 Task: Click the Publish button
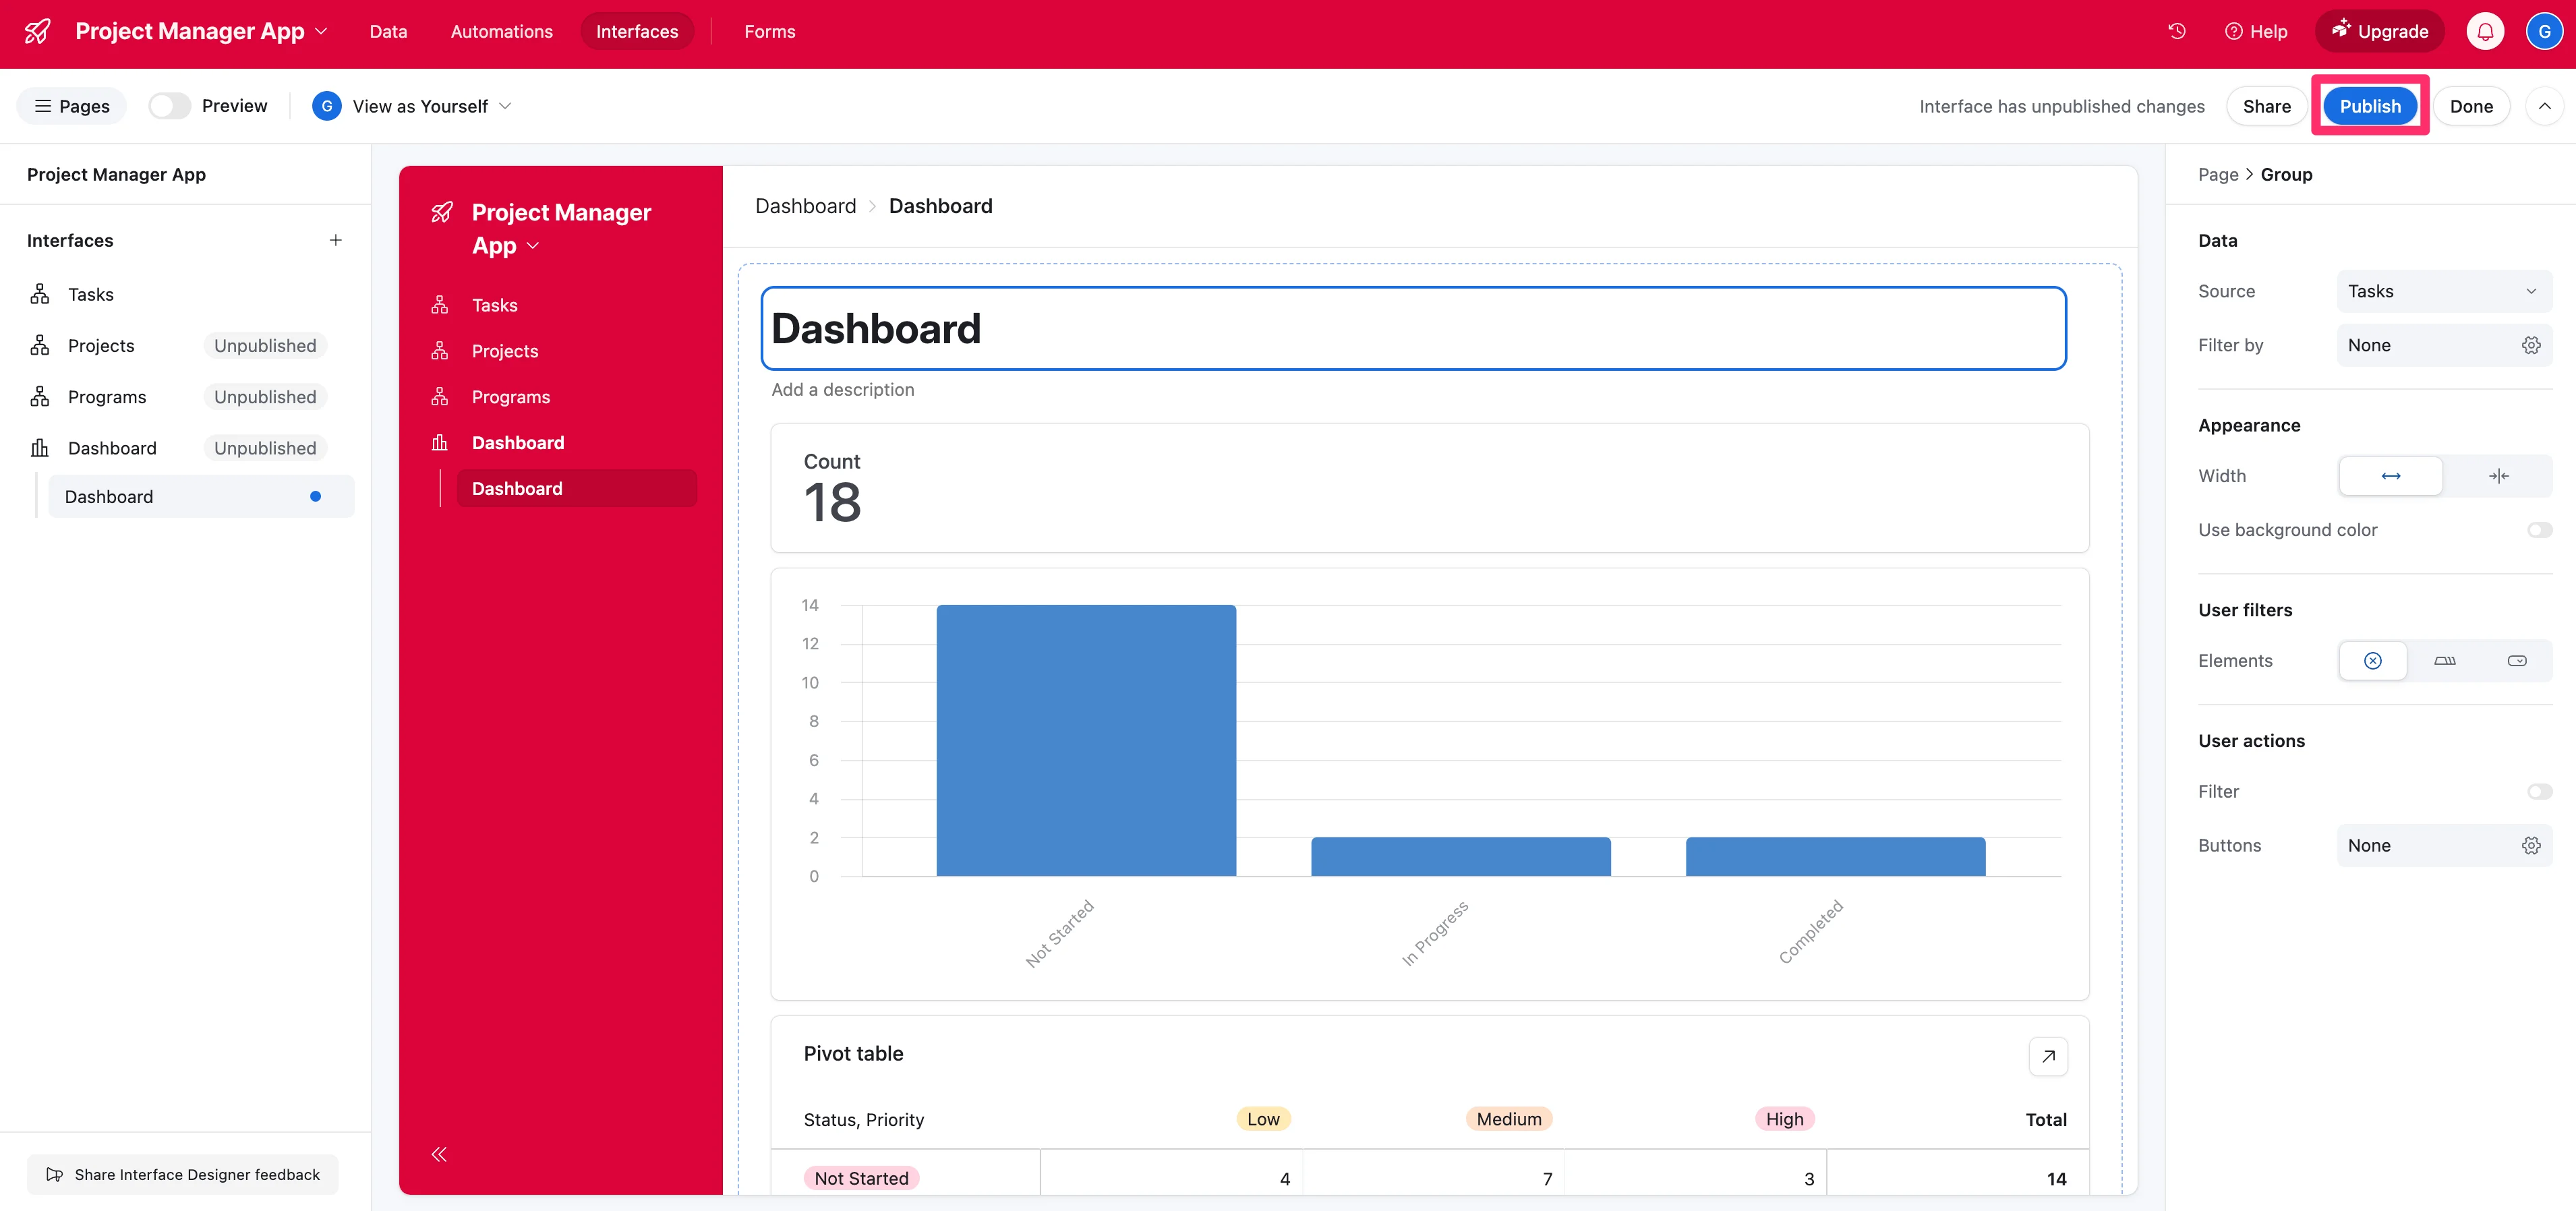pyautogui.click(x=2369, y=106)
